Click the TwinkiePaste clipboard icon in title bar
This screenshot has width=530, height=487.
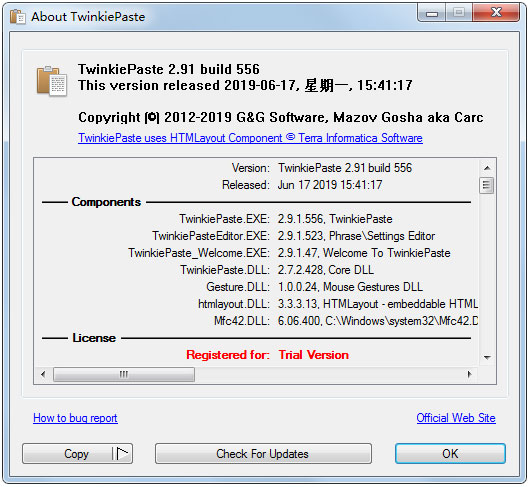pyautogui.click(x=18, y=17)
